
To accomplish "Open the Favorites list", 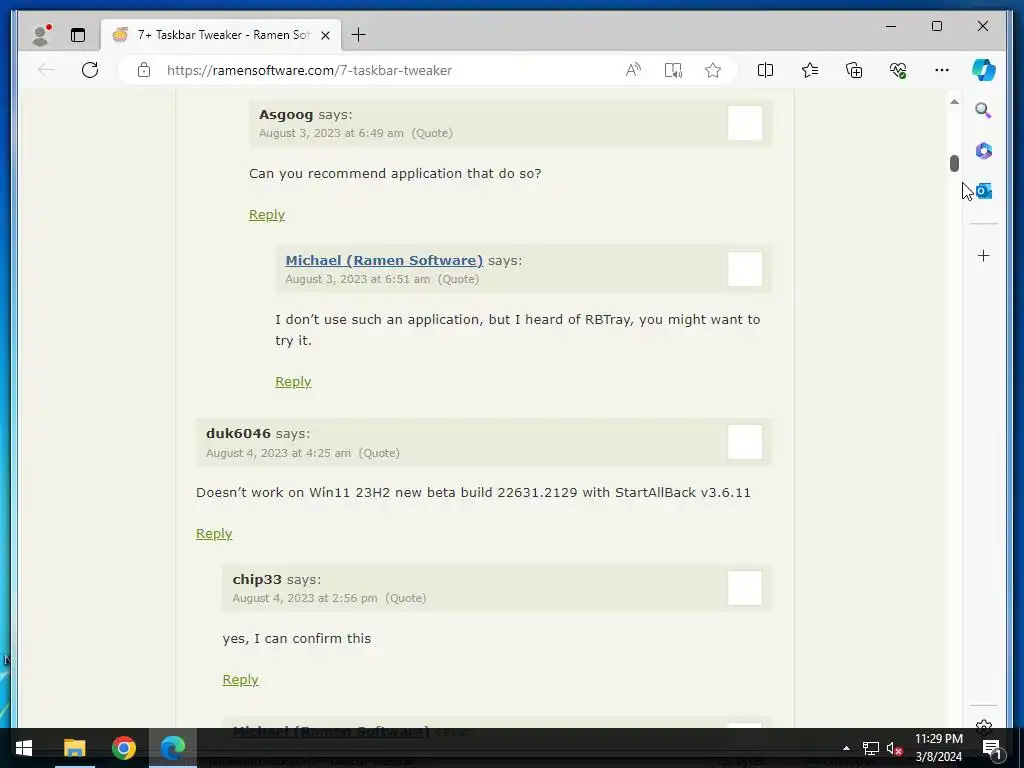I will (810, 70).
